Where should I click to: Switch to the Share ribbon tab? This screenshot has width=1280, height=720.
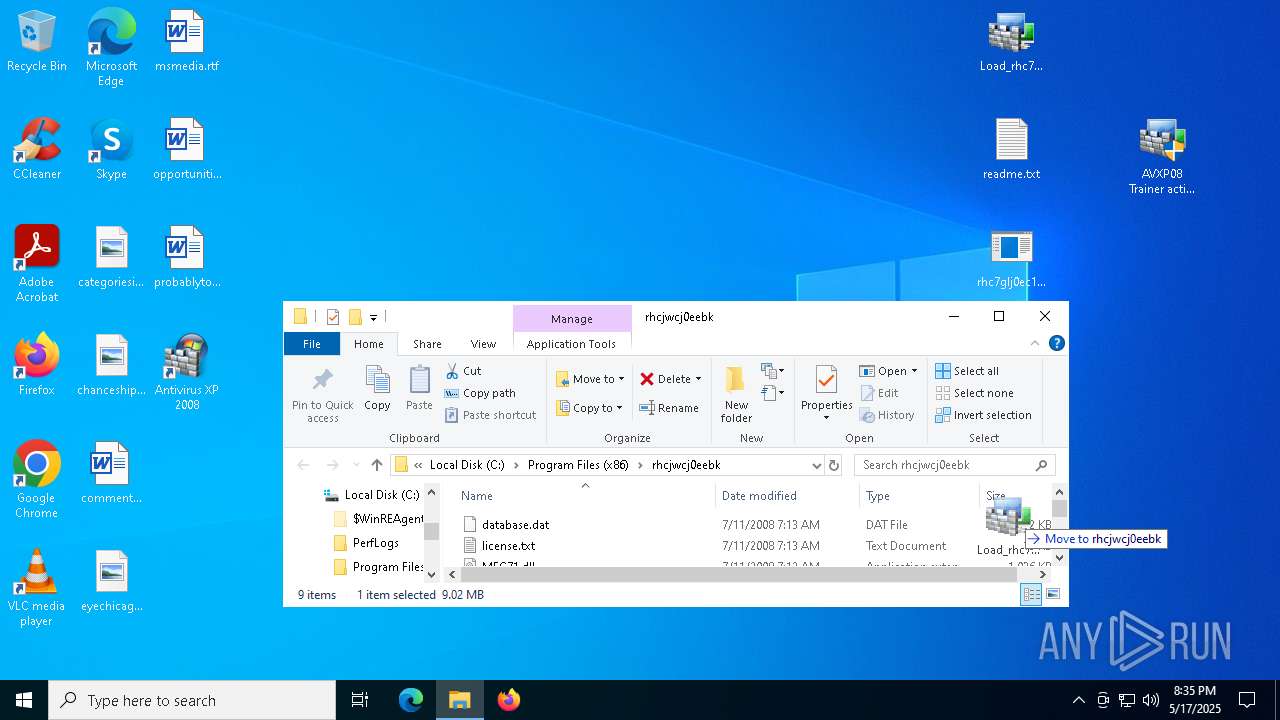point(427,343)
